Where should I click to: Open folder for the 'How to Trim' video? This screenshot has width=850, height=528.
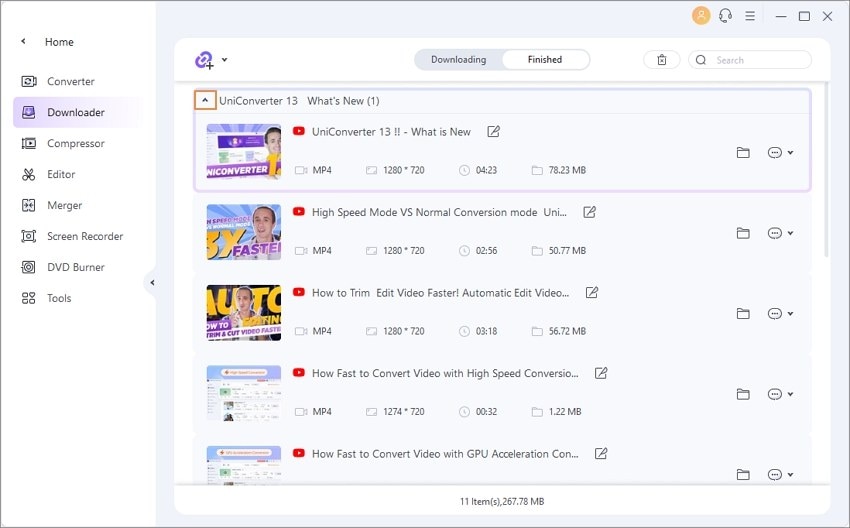(743, 314)
